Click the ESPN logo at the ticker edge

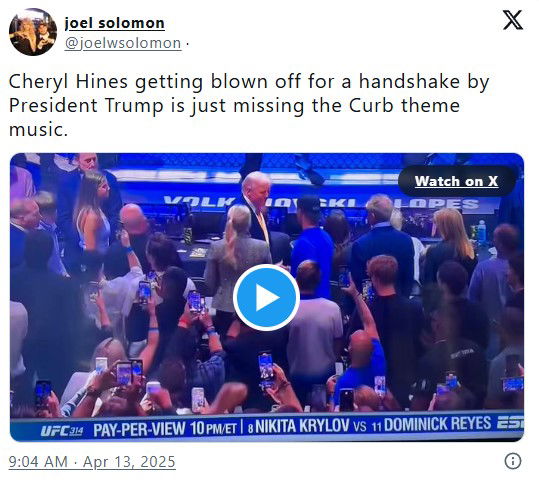pos(510,422)
